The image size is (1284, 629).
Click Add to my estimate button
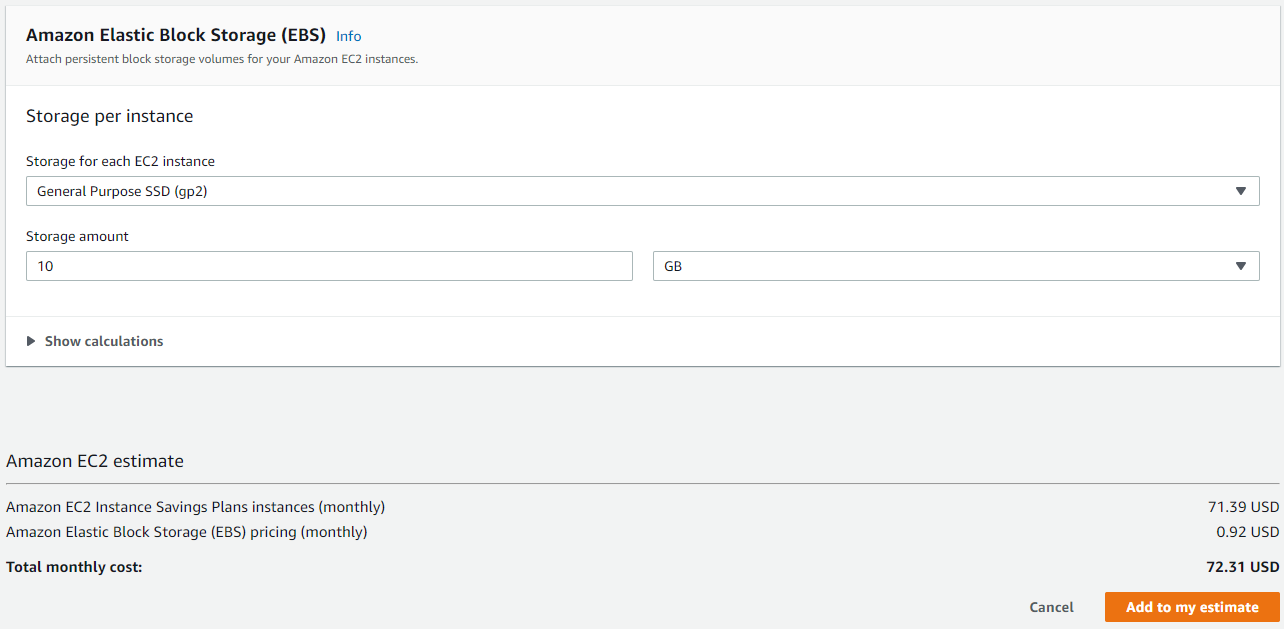1192,607
